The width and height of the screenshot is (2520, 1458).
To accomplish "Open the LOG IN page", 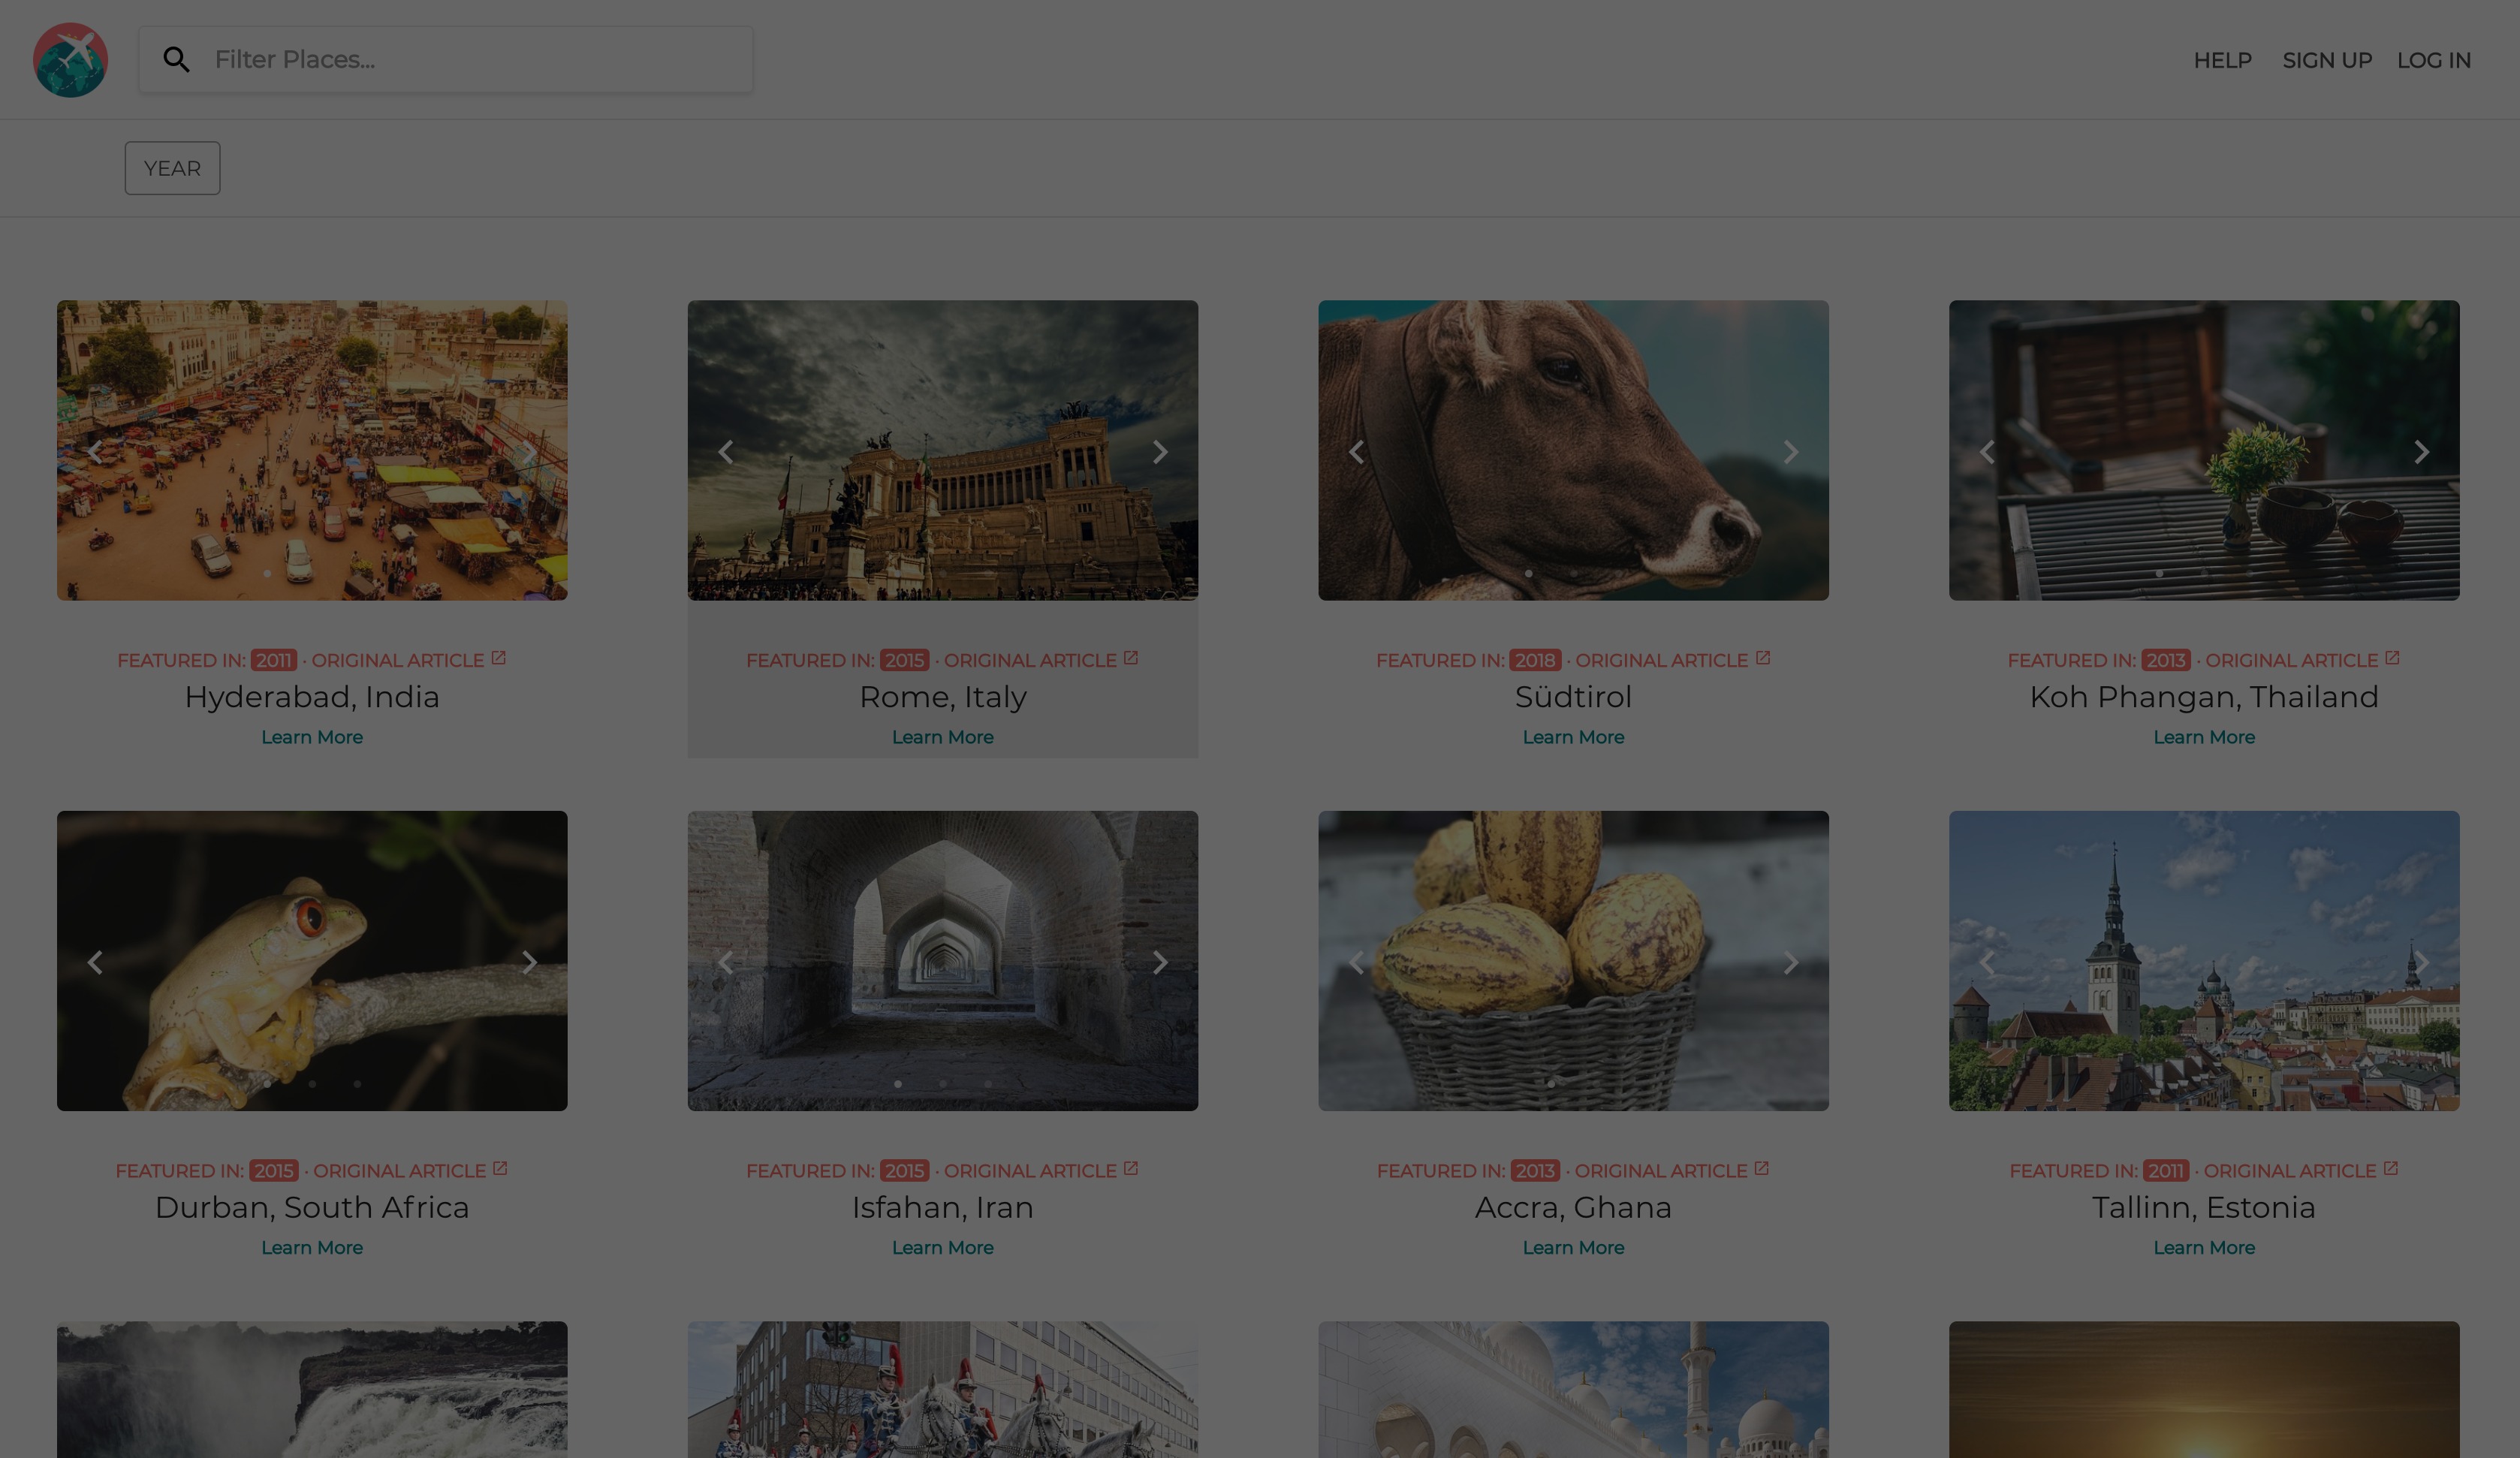I will click(x=2433, y=60).
